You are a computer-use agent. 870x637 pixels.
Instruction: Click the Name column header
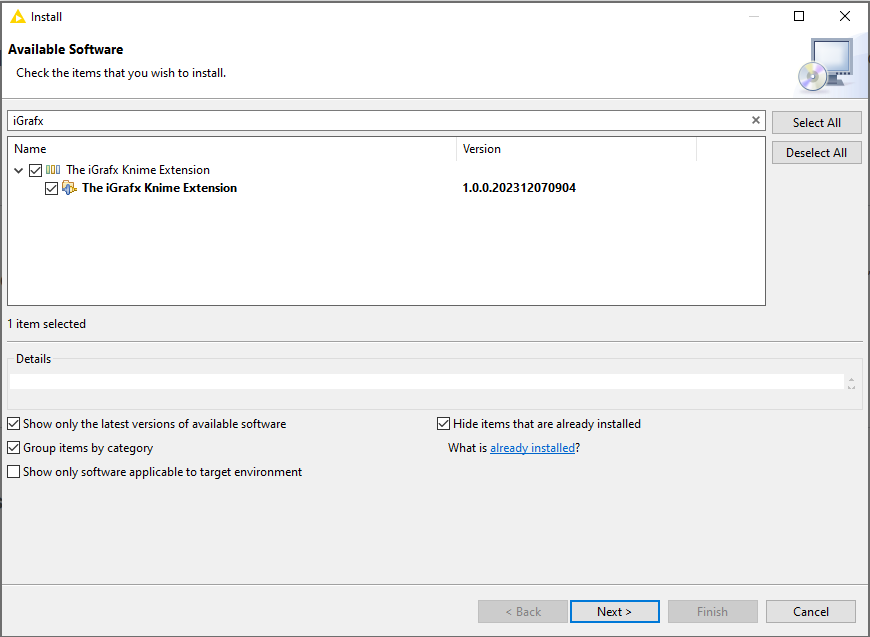click(30, 148)
